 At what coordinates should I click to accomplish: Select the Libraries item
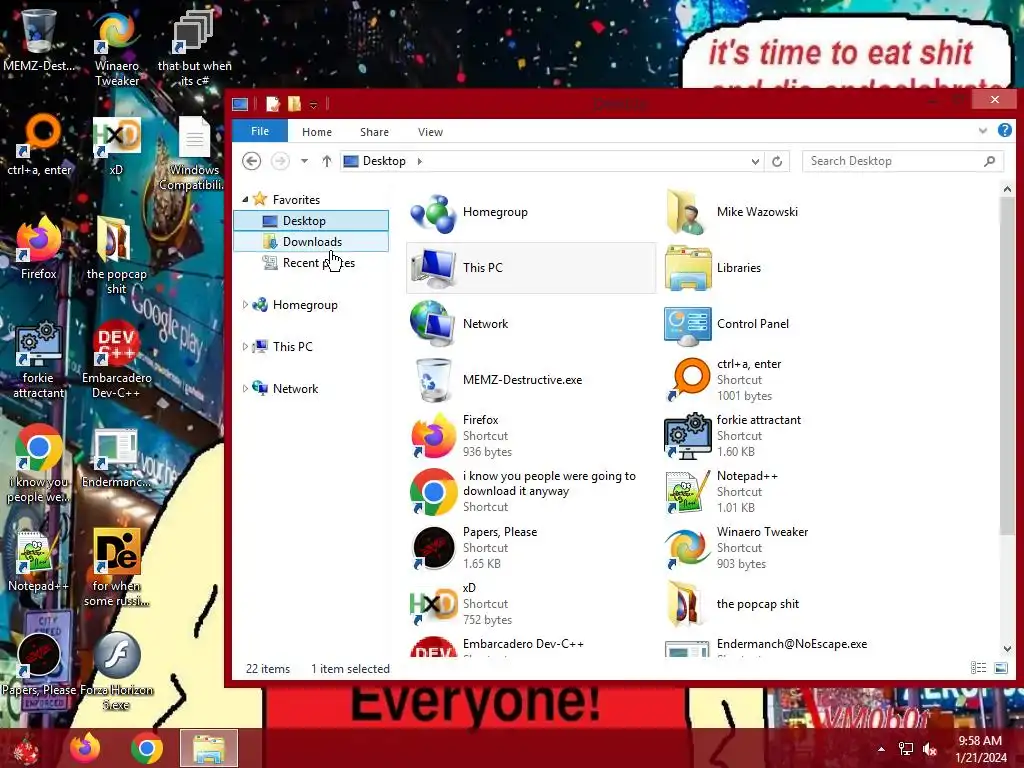coord(784,268)
